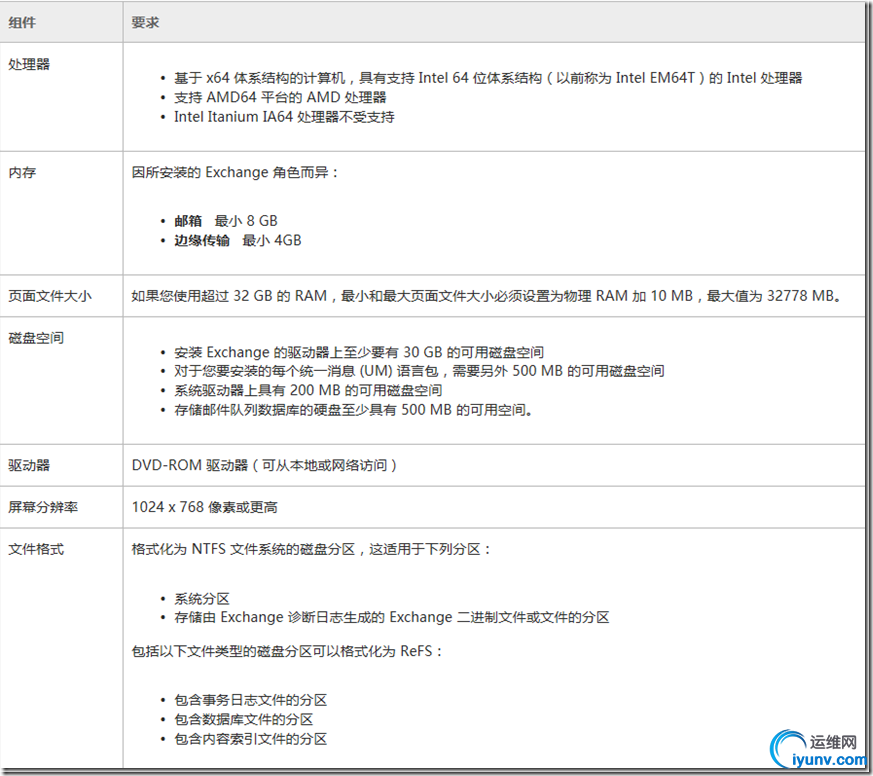Click the 组件 column header
873x776 pixels.
pos(22,22)
